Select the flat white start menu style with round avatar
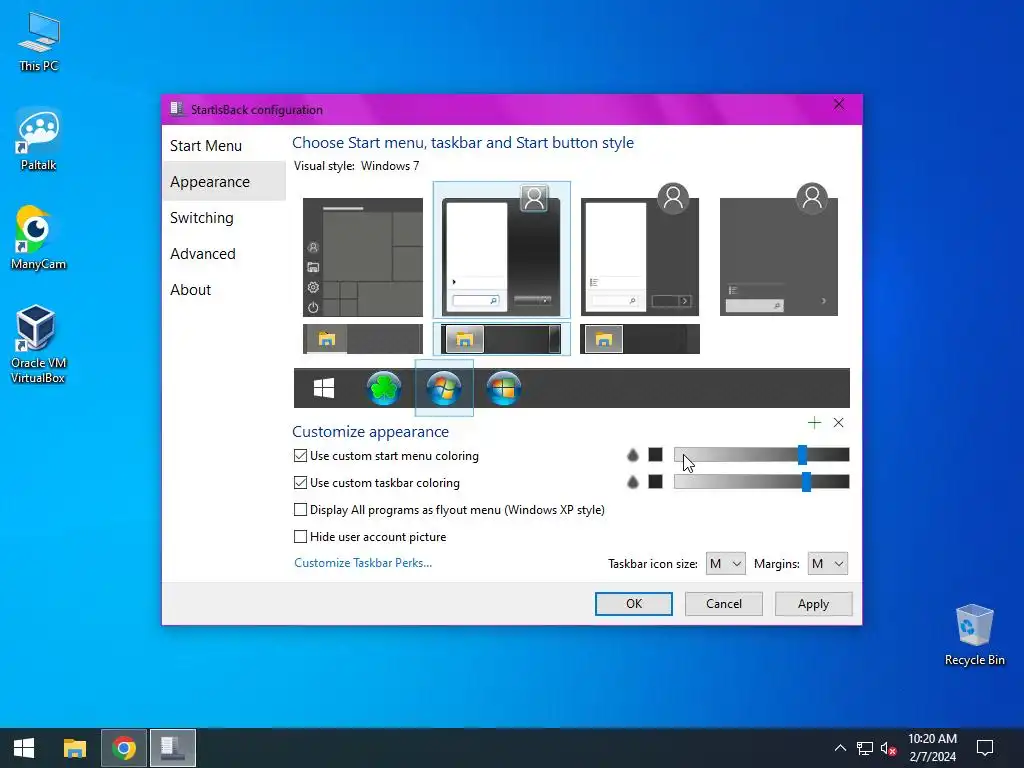Image resolution: width=1024 pixels, height=768 pixels. click(640, 250)
